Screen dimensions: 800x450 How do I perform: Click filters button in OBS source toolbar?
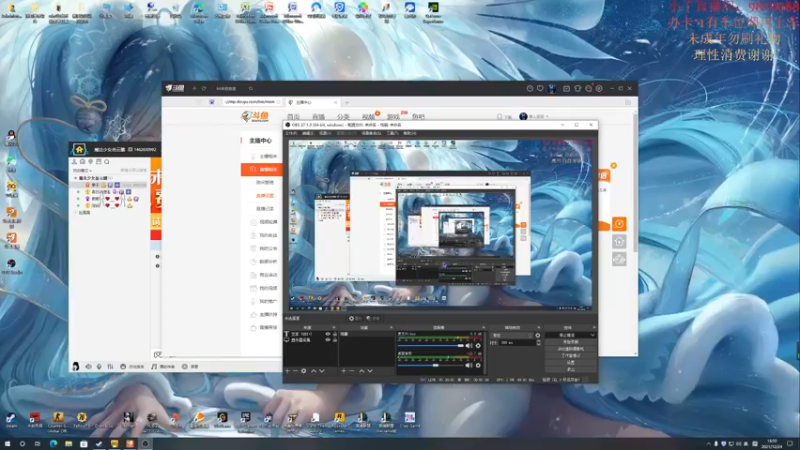tap(373, 318)
